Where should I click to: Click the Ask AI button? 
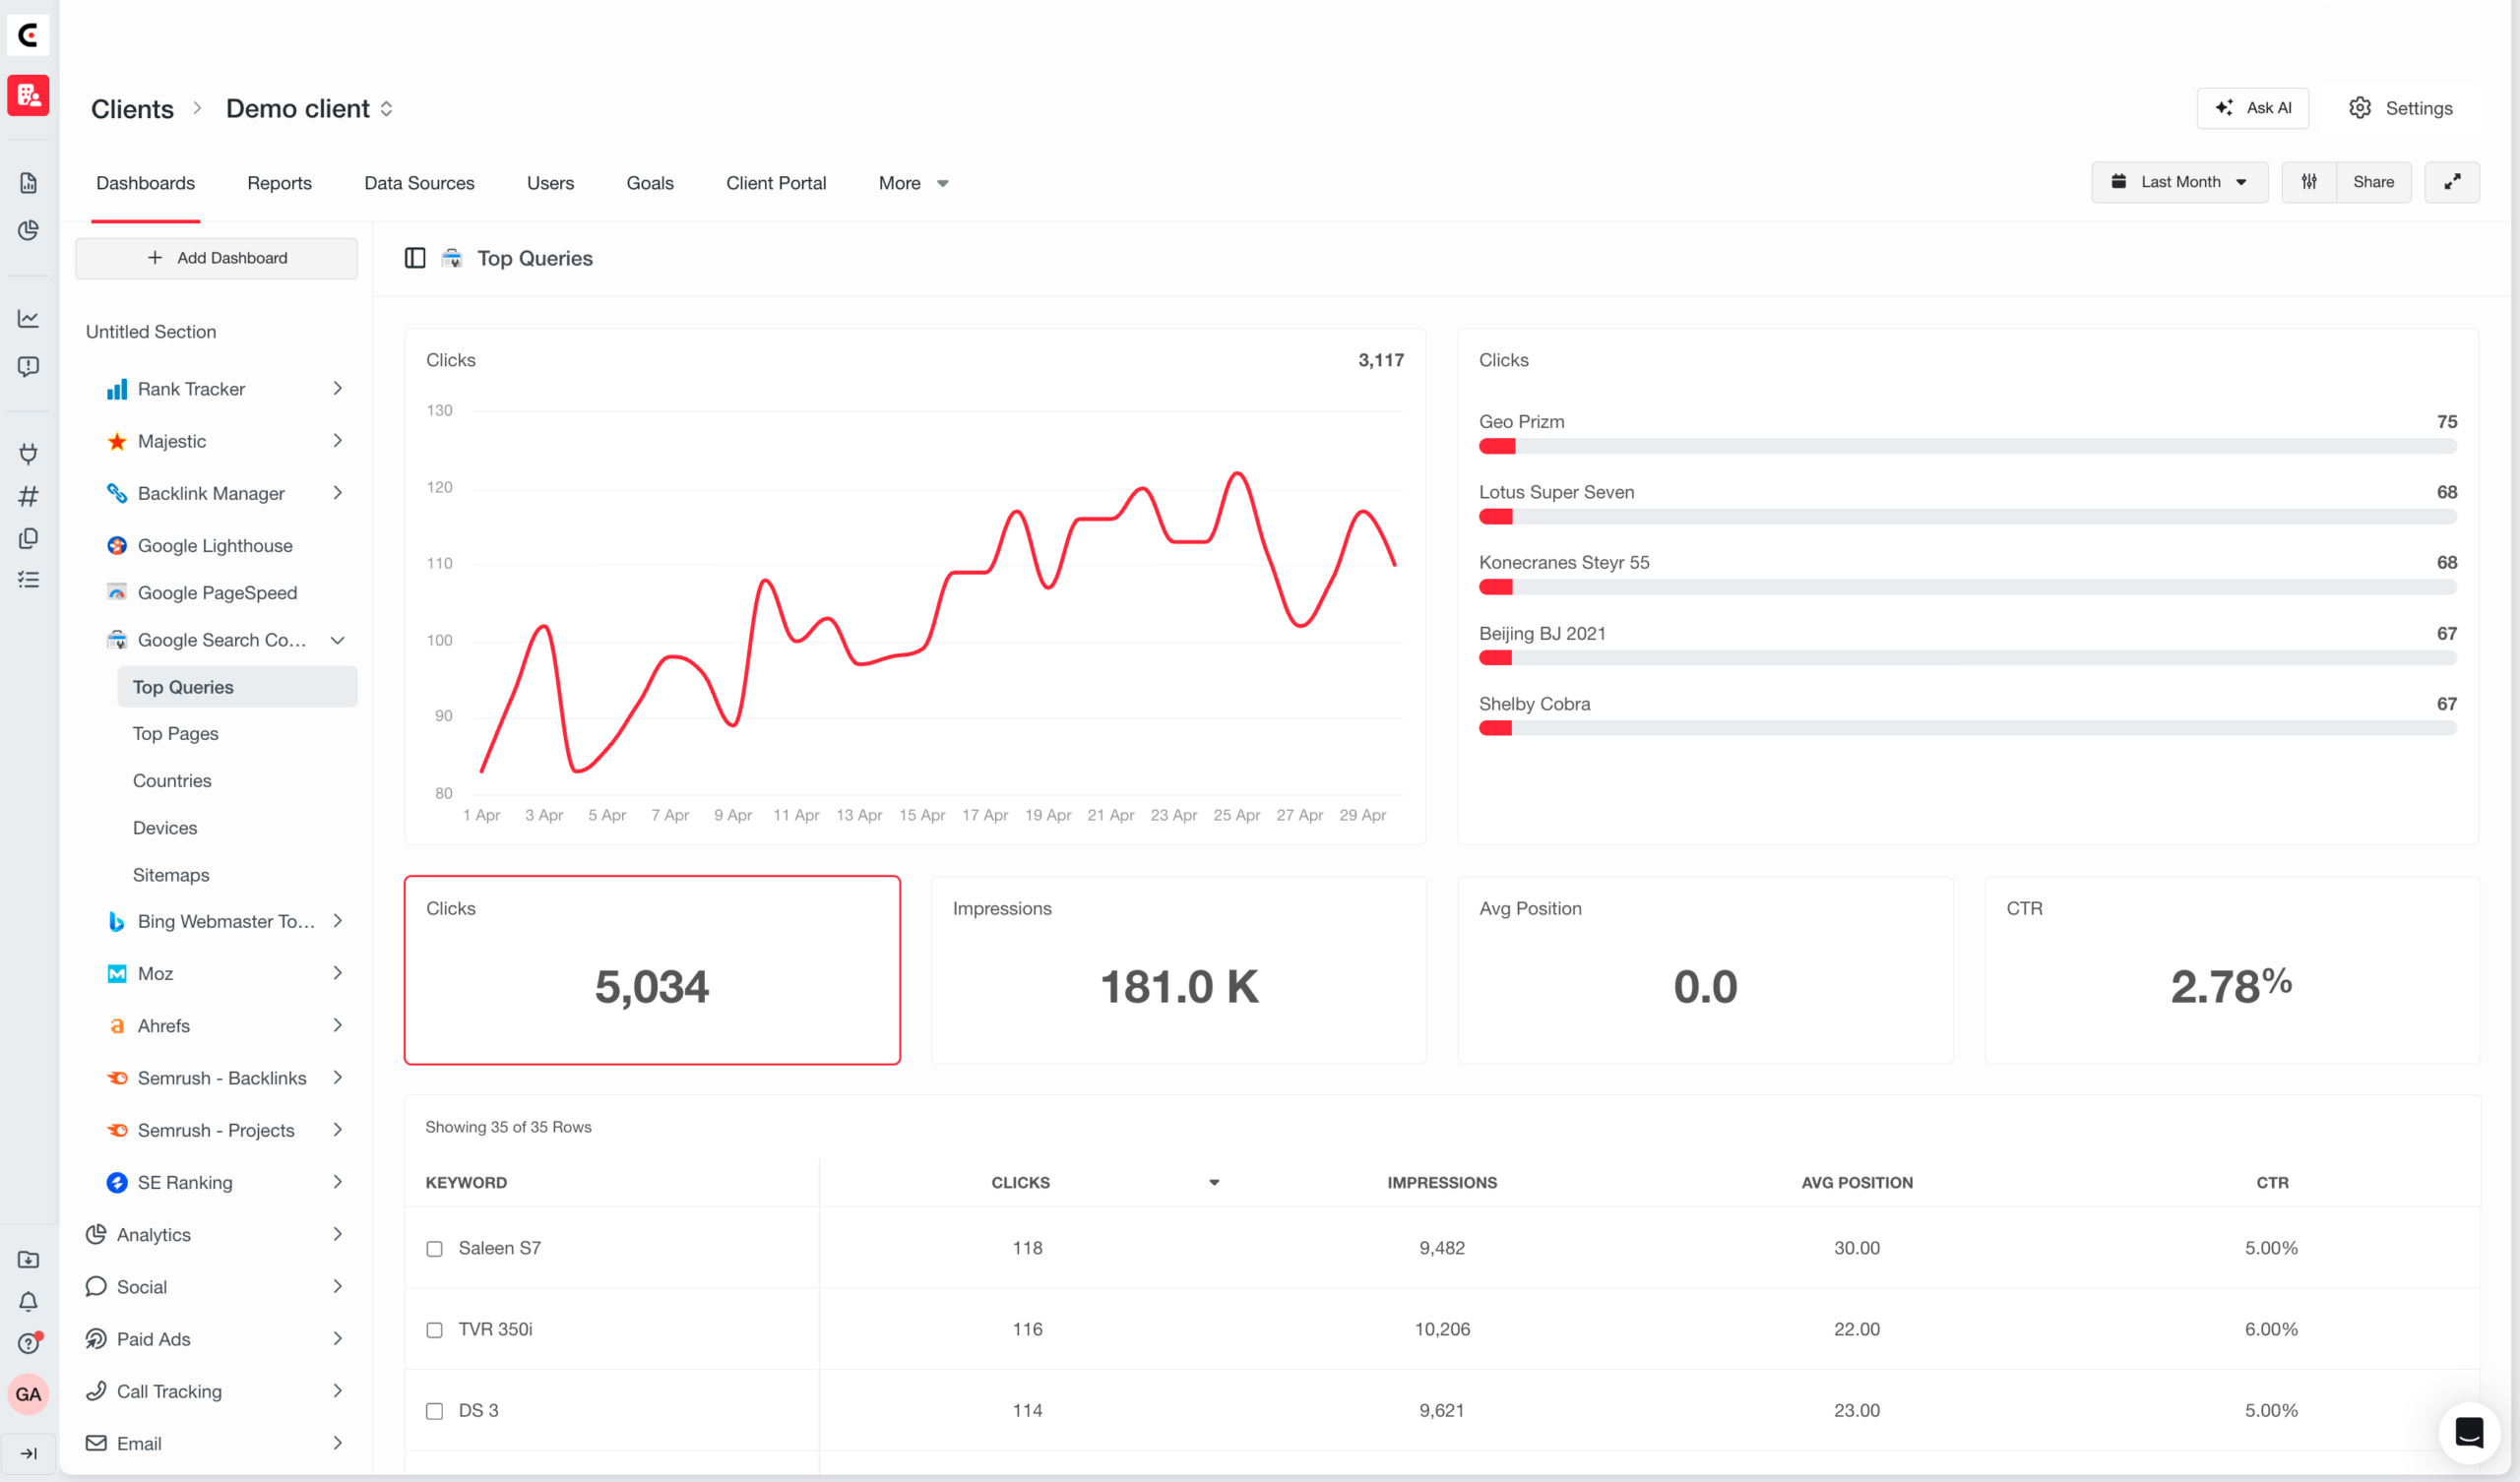point(2253,108)
